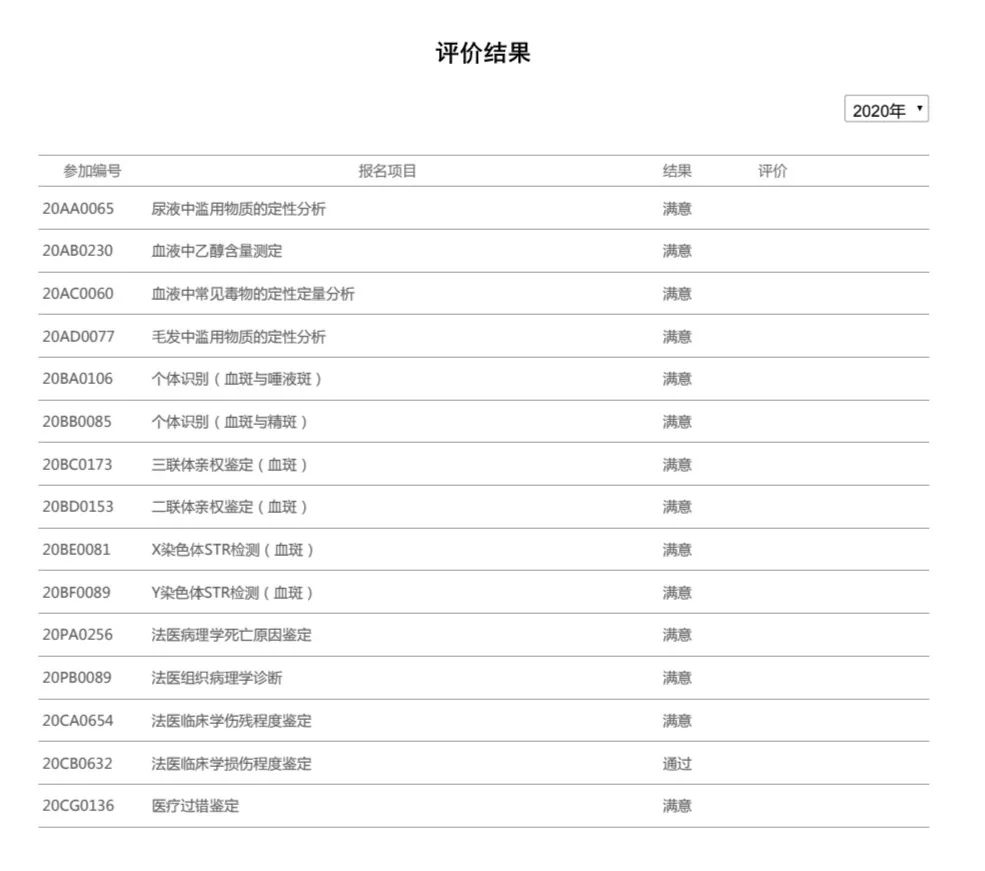The image size is (985, 871).
Task: Click the 满意 result for 20BA0106
Action: (x=677, y=379)
